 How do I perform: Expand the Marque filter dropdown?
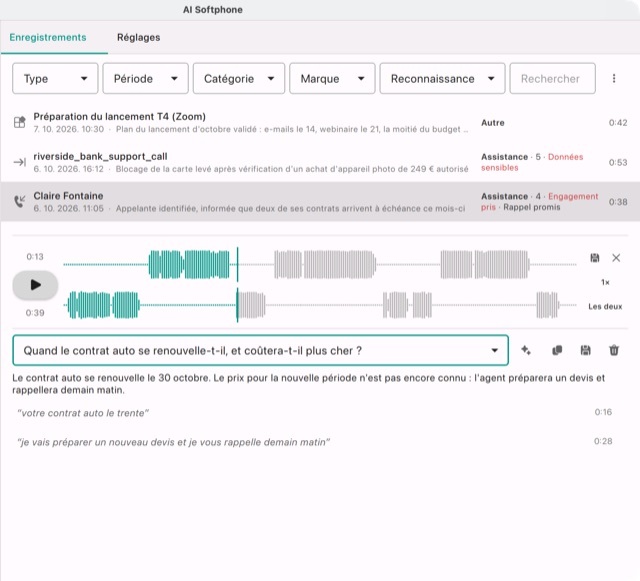click(332, 78)
